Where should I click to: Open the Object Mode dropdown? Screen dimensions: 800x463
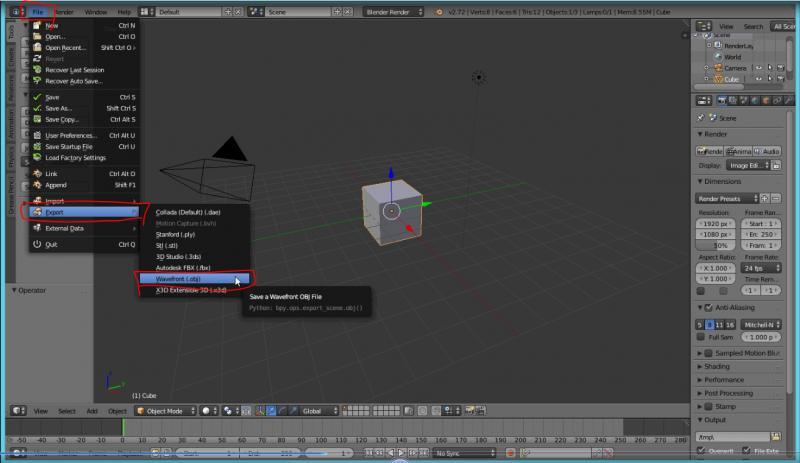[x=165, y=410]
